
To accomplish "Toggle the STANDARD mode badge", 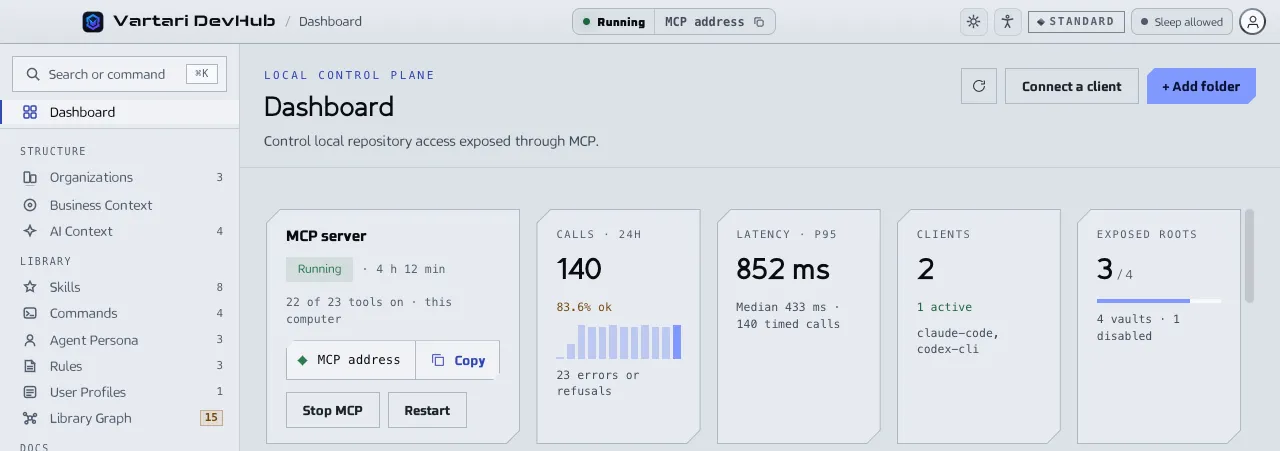I will [x=1076, y=22].
